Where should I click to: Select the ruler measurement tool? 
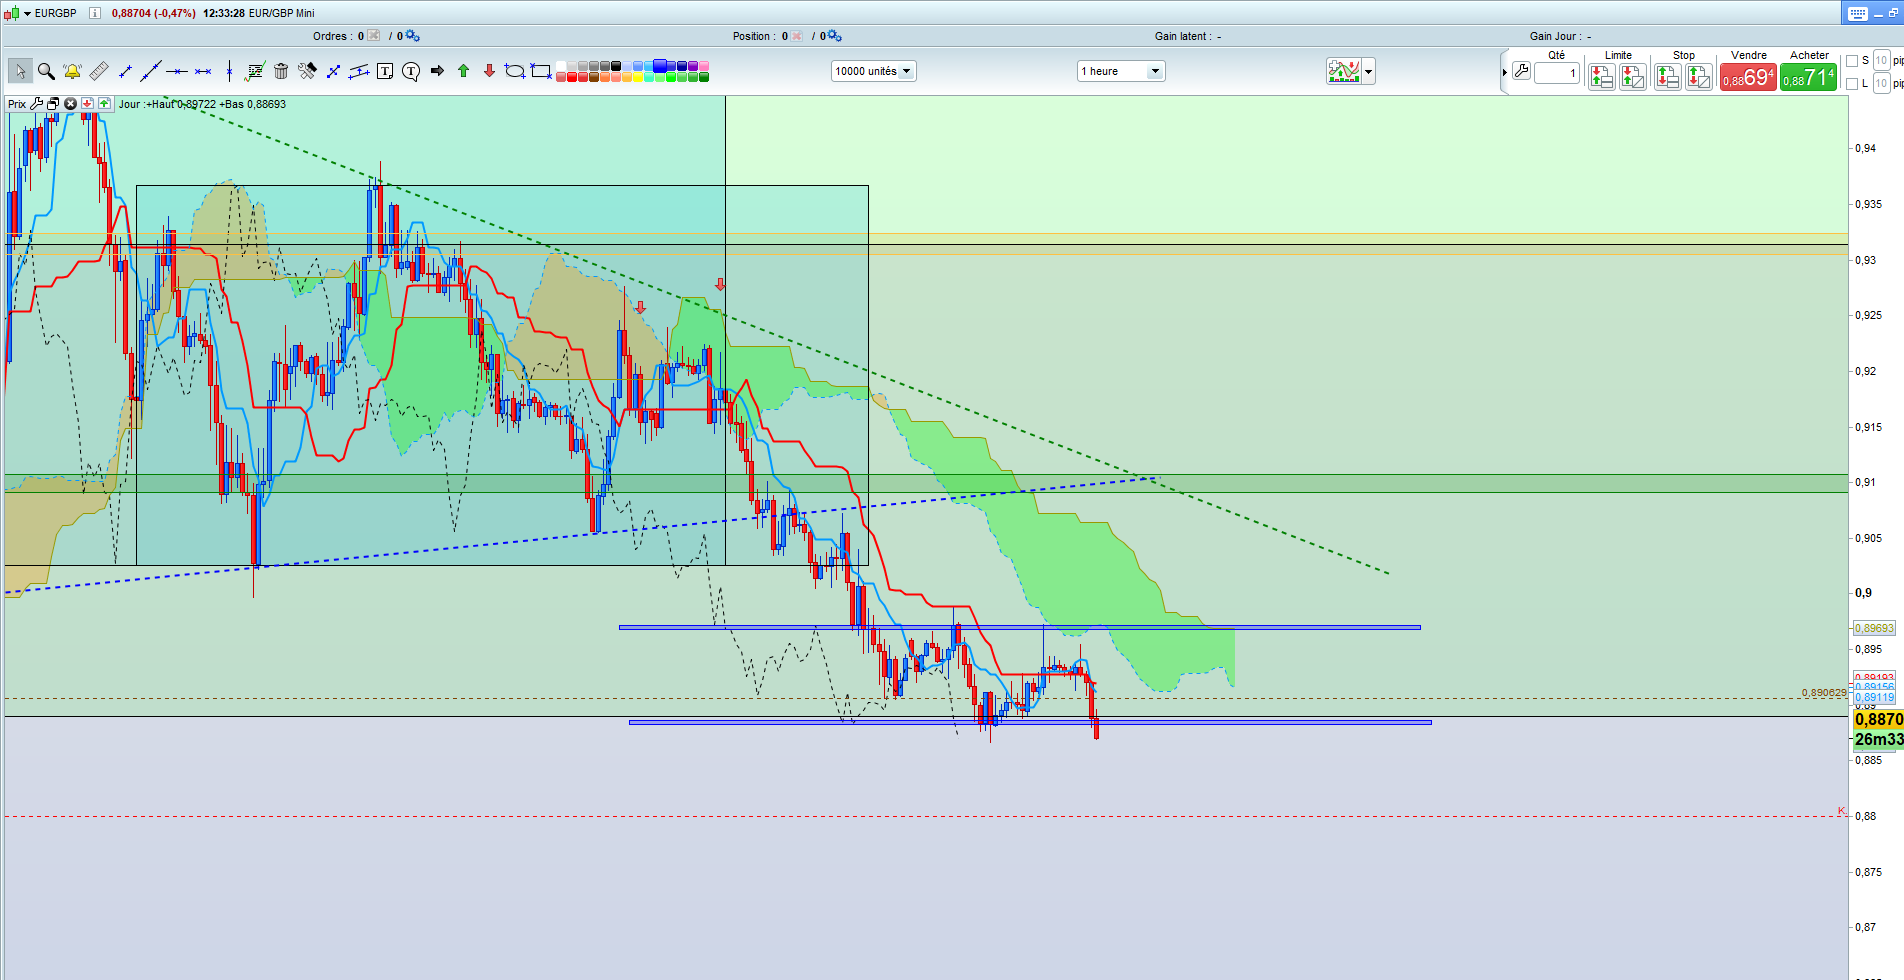(x=98, y=71)
